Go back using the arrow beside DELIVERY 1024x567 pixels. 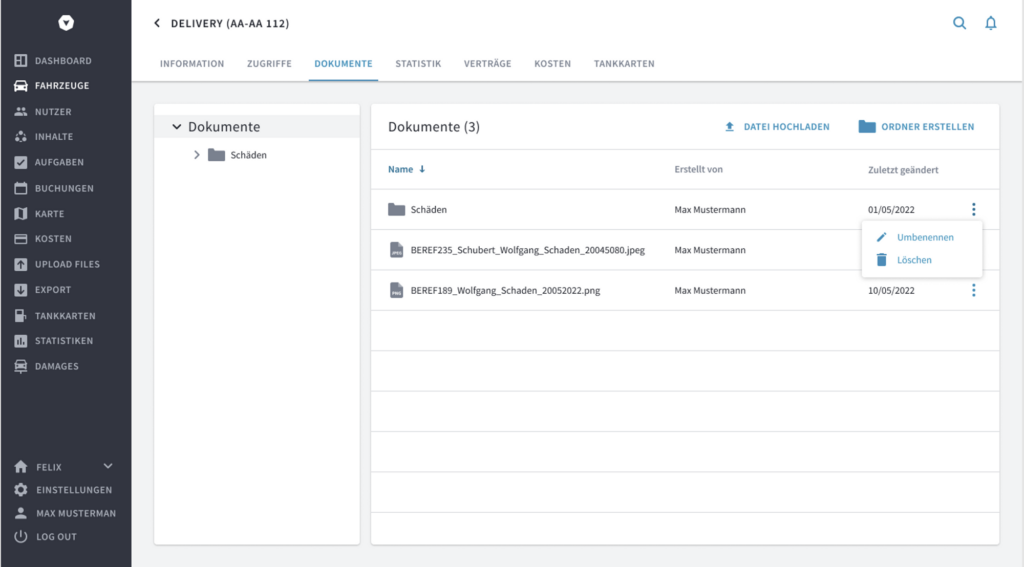pos(157,23)
